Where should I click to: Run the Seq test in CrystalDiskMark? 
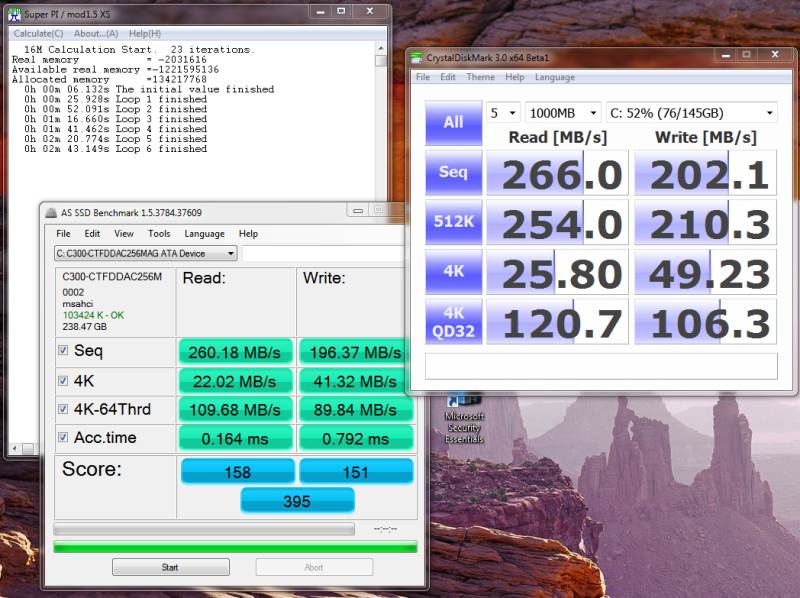[x=454, y=172]
